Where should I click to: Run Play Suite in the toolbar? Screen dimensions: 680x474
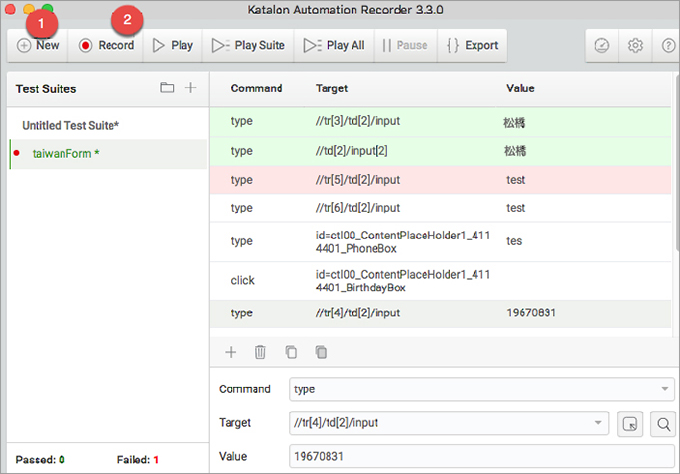pos(248,45)
